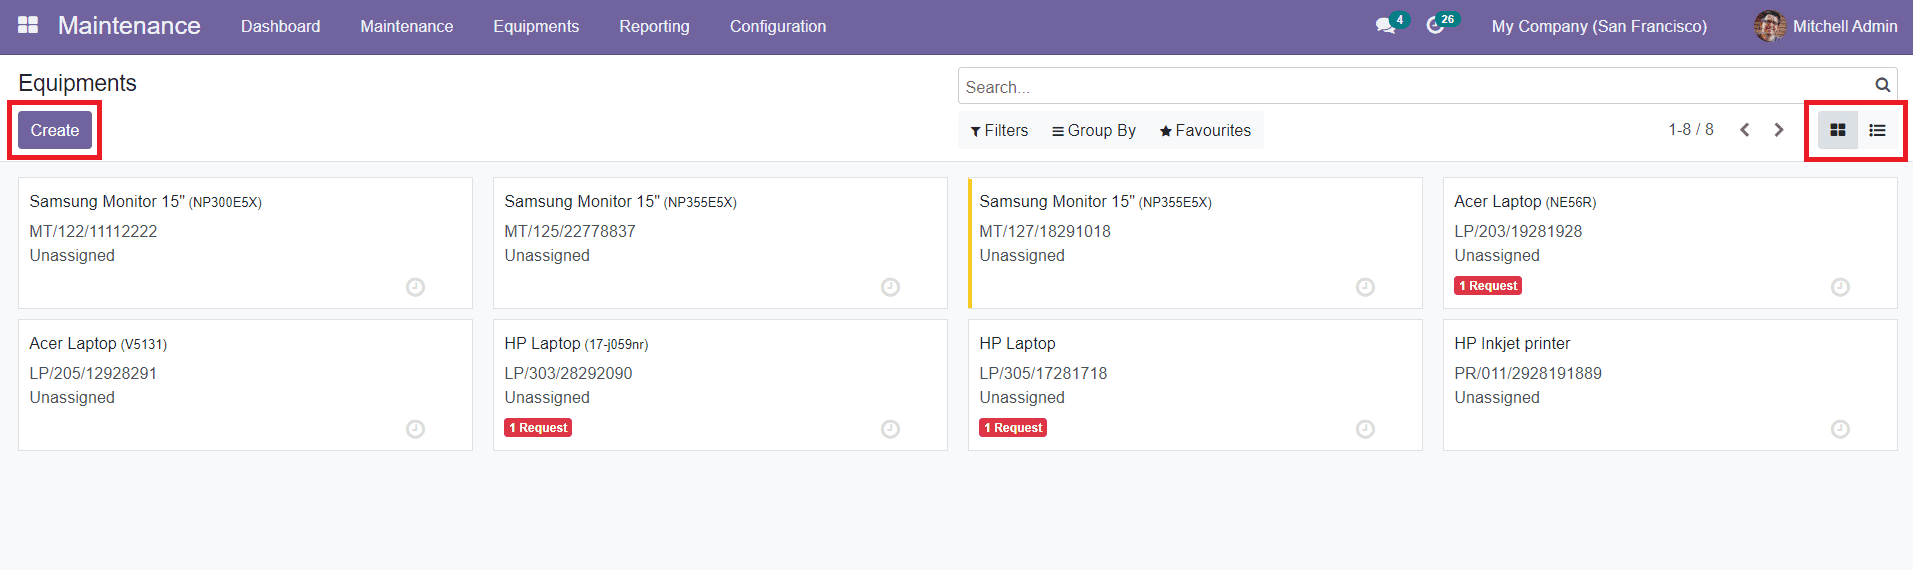Viewport: 1913px width, 570px height.
Task: Open HP Laptop (17-j059nr) title
Action: click(576, 343)
